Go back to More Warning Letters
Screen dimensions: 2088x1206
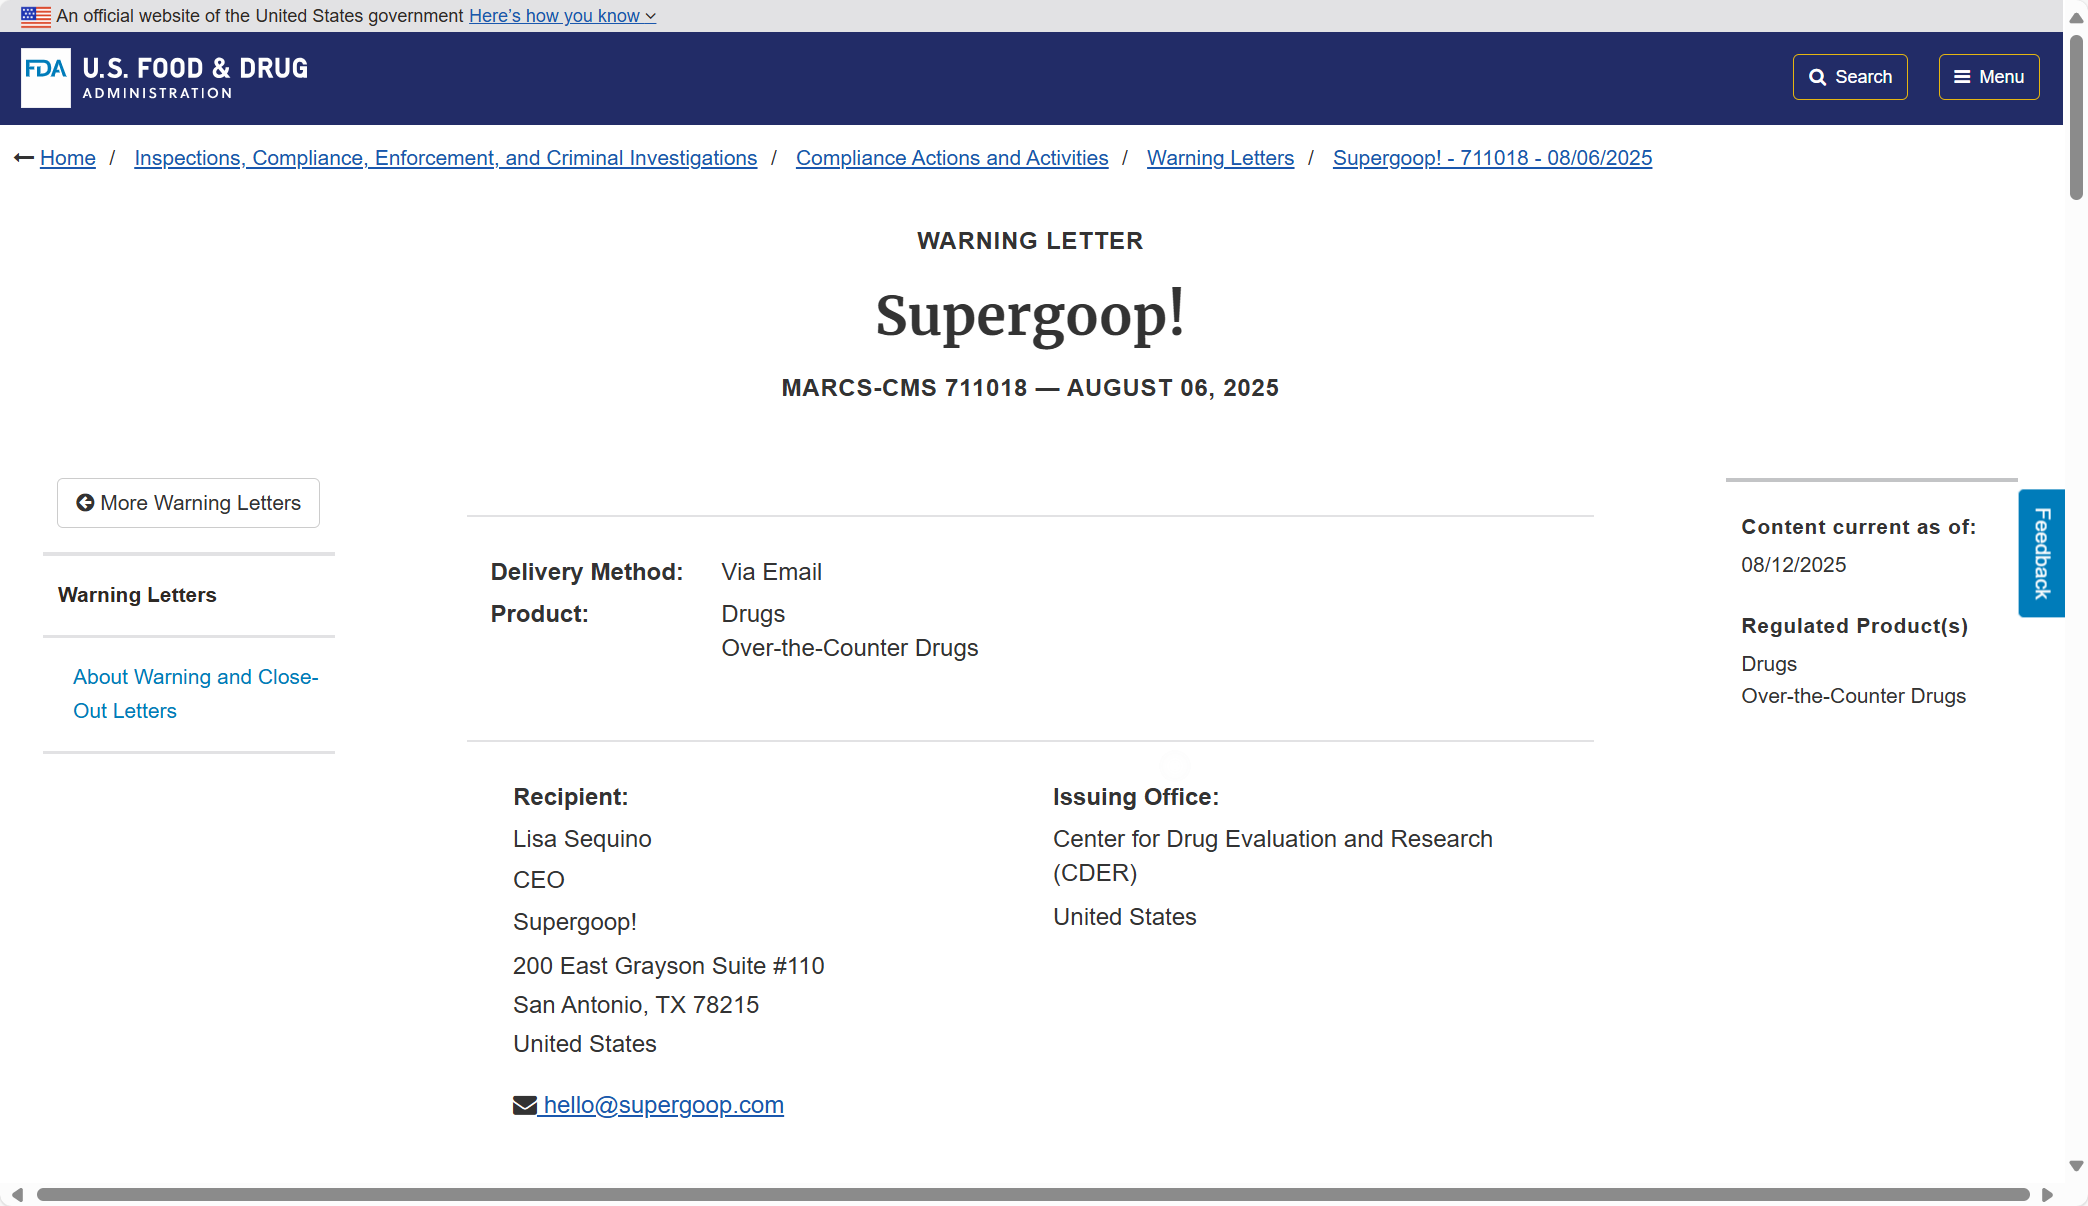click(188, 503)
